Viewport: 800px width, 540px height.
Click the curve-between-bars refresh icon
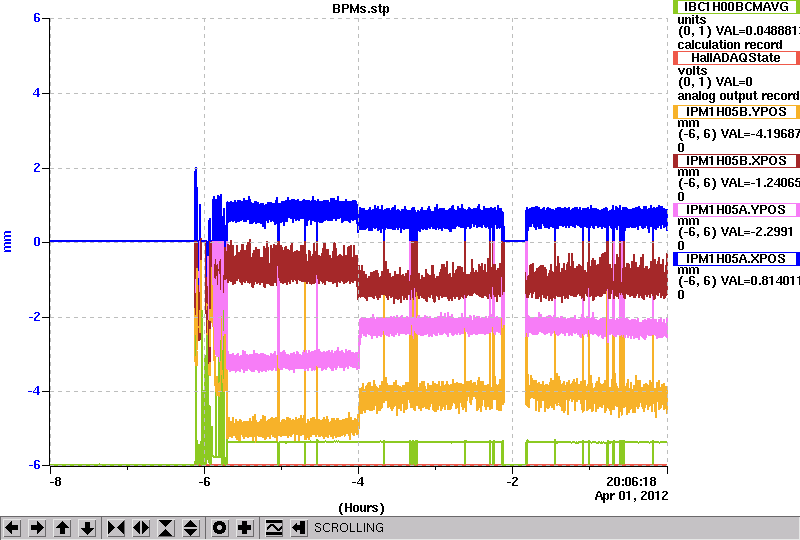[x=273, y=528]
